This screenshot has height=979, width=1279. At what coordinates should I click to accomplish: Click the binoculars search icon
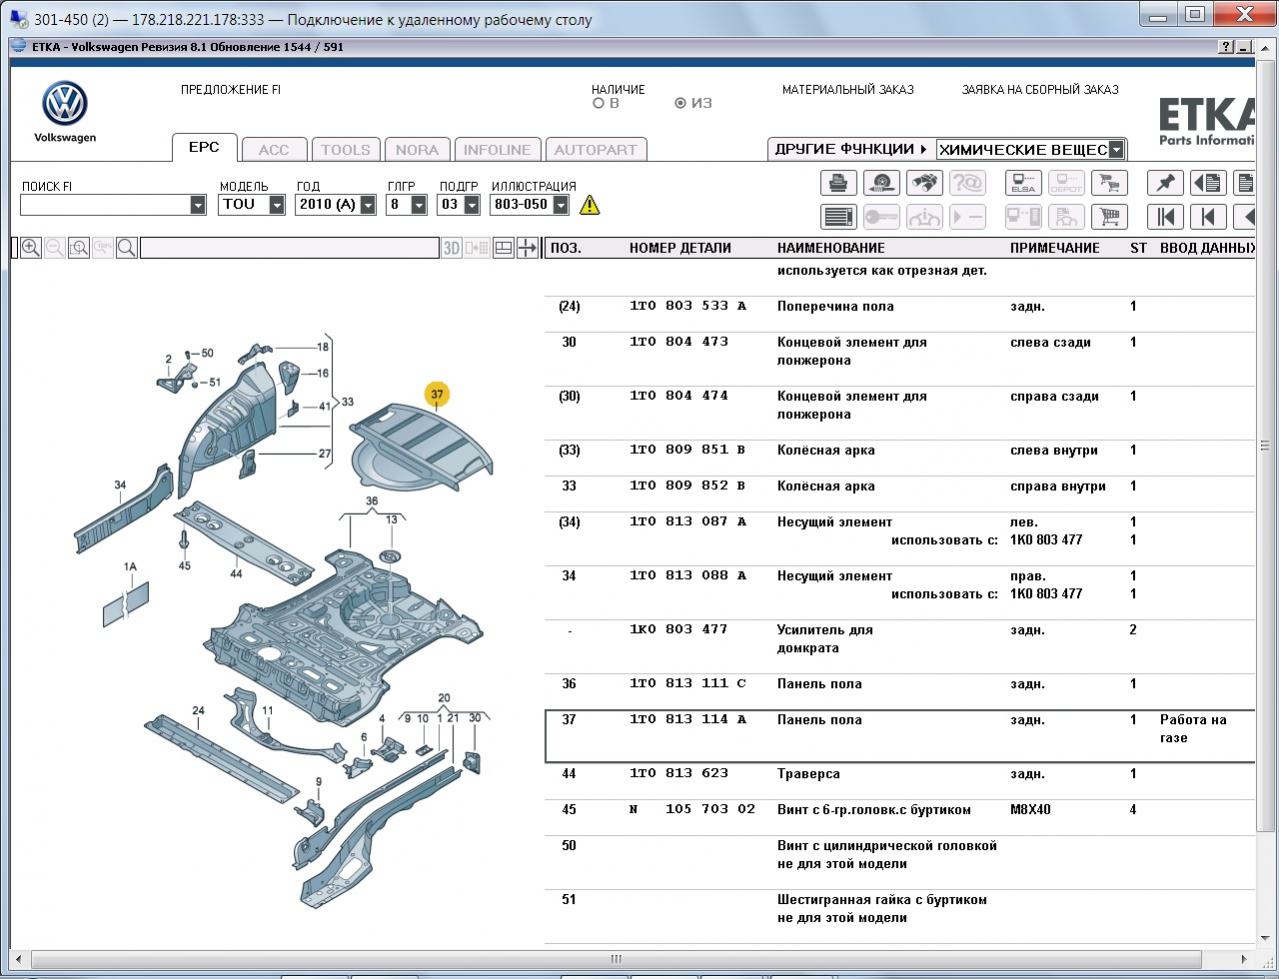[x=924, y=183]
